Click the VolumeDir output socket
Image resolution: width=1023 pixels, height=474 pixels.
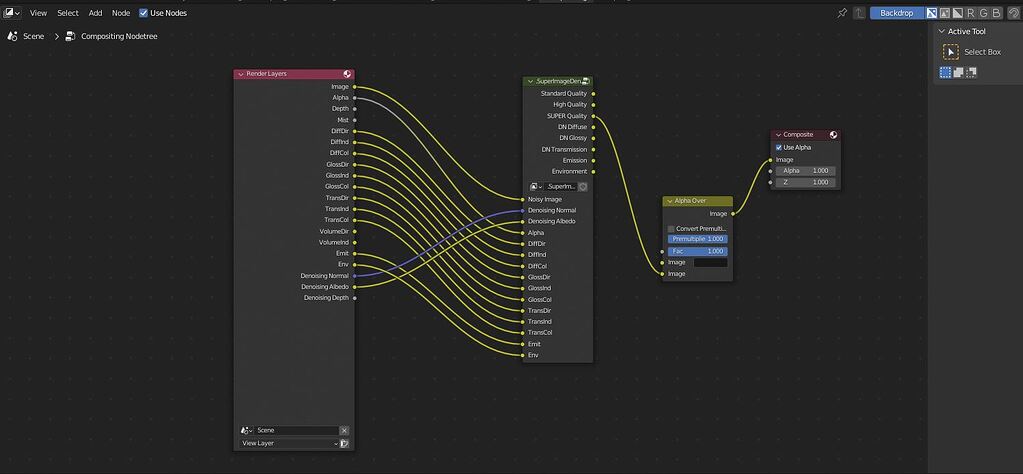click(x=354, y=231)
